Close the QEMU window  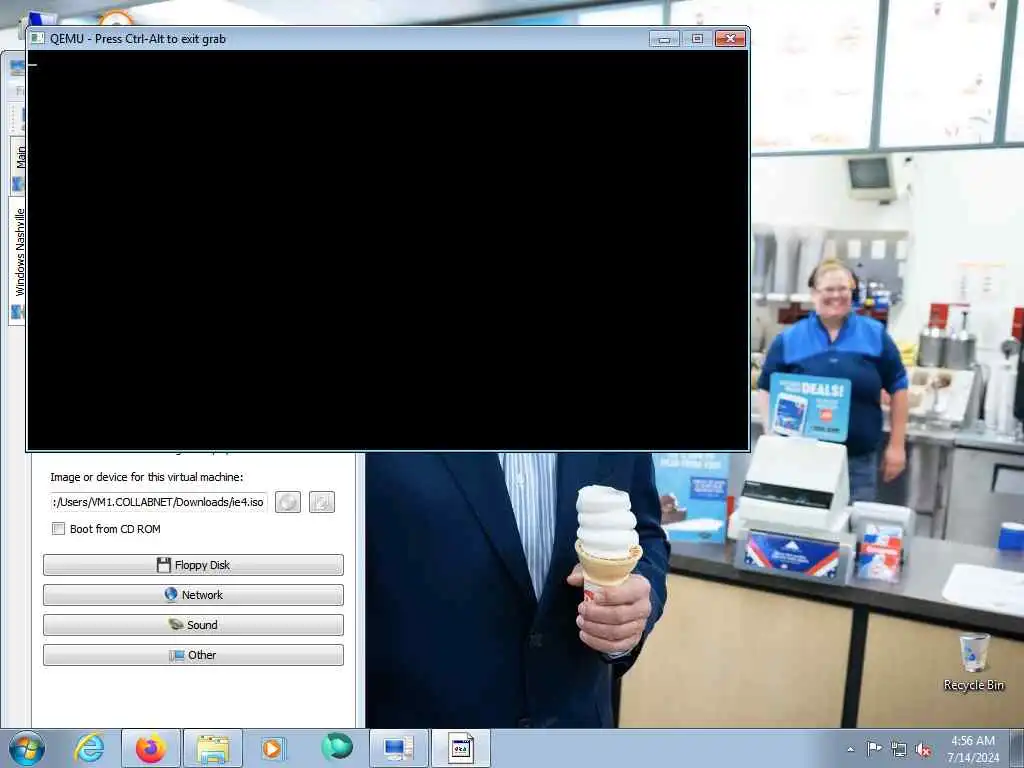click(730, 39)
